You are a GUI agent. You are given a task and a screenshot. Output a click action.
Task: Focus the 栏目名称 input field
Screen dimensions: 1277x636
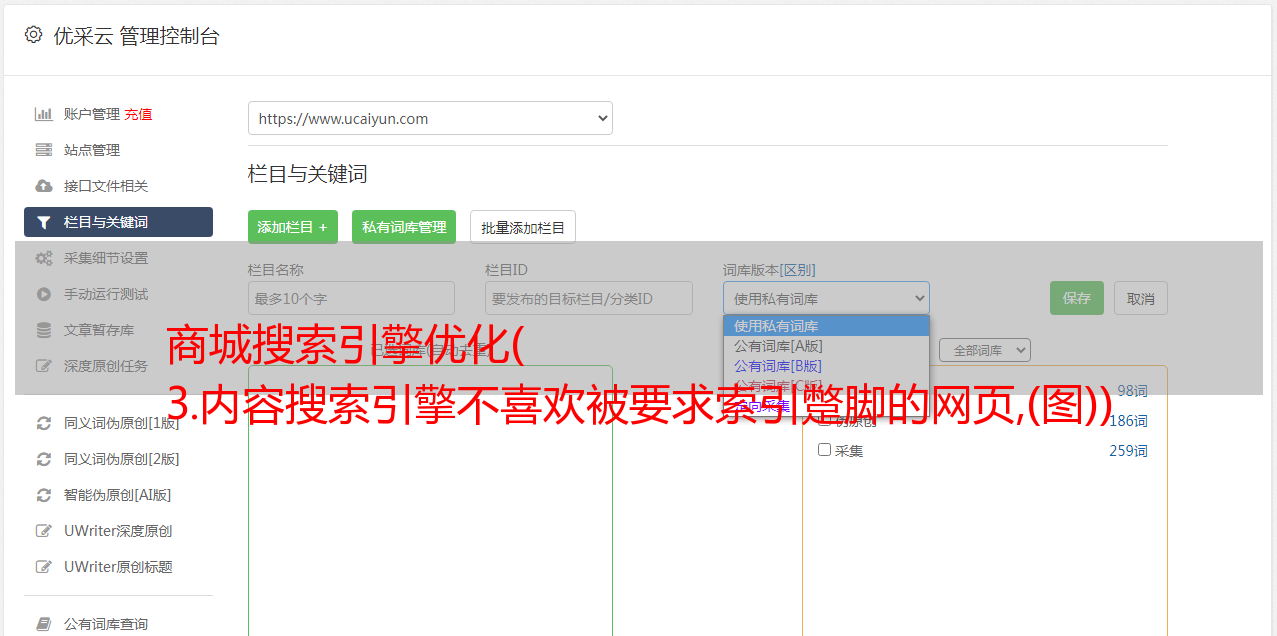pos(351,298)
